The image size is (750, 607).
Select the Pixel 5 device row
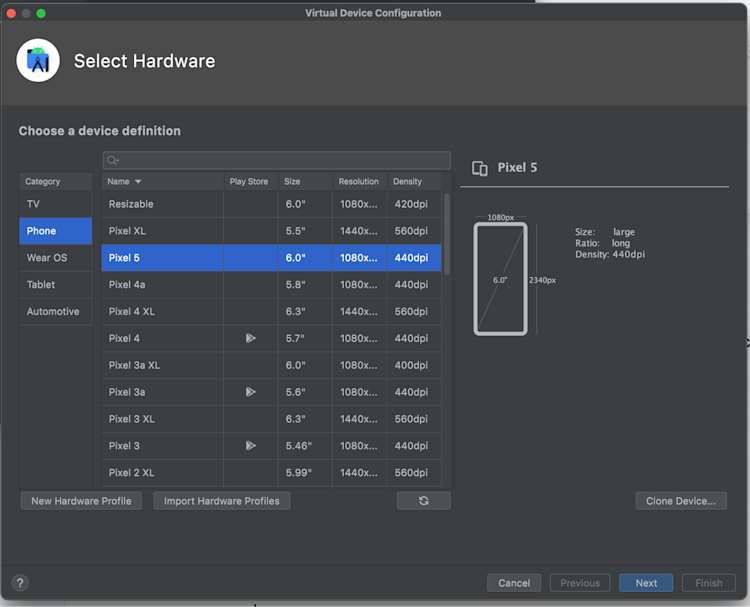coord(271,258)
